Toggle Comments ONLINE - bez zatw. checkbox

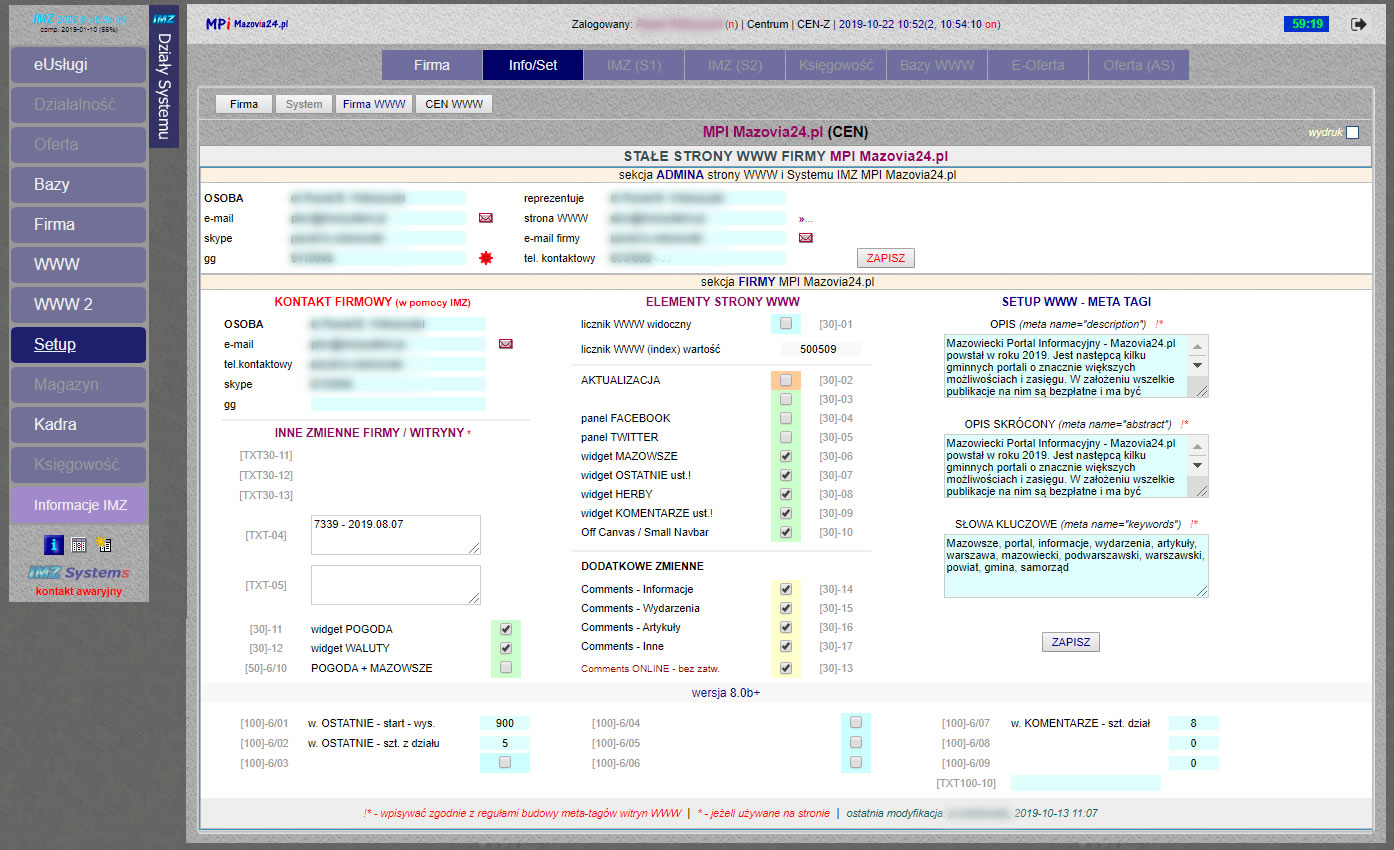coord(786,668)
